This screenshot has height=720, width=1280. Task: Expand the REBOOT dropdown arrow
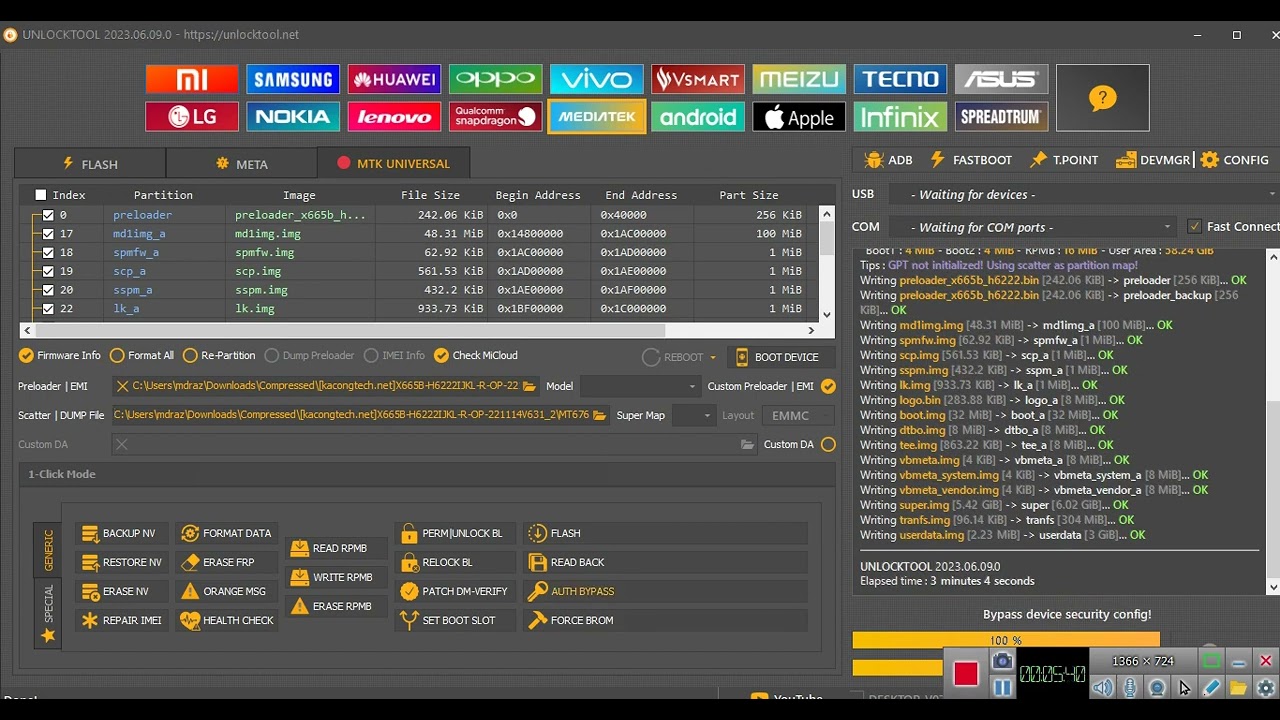(713, 357)
